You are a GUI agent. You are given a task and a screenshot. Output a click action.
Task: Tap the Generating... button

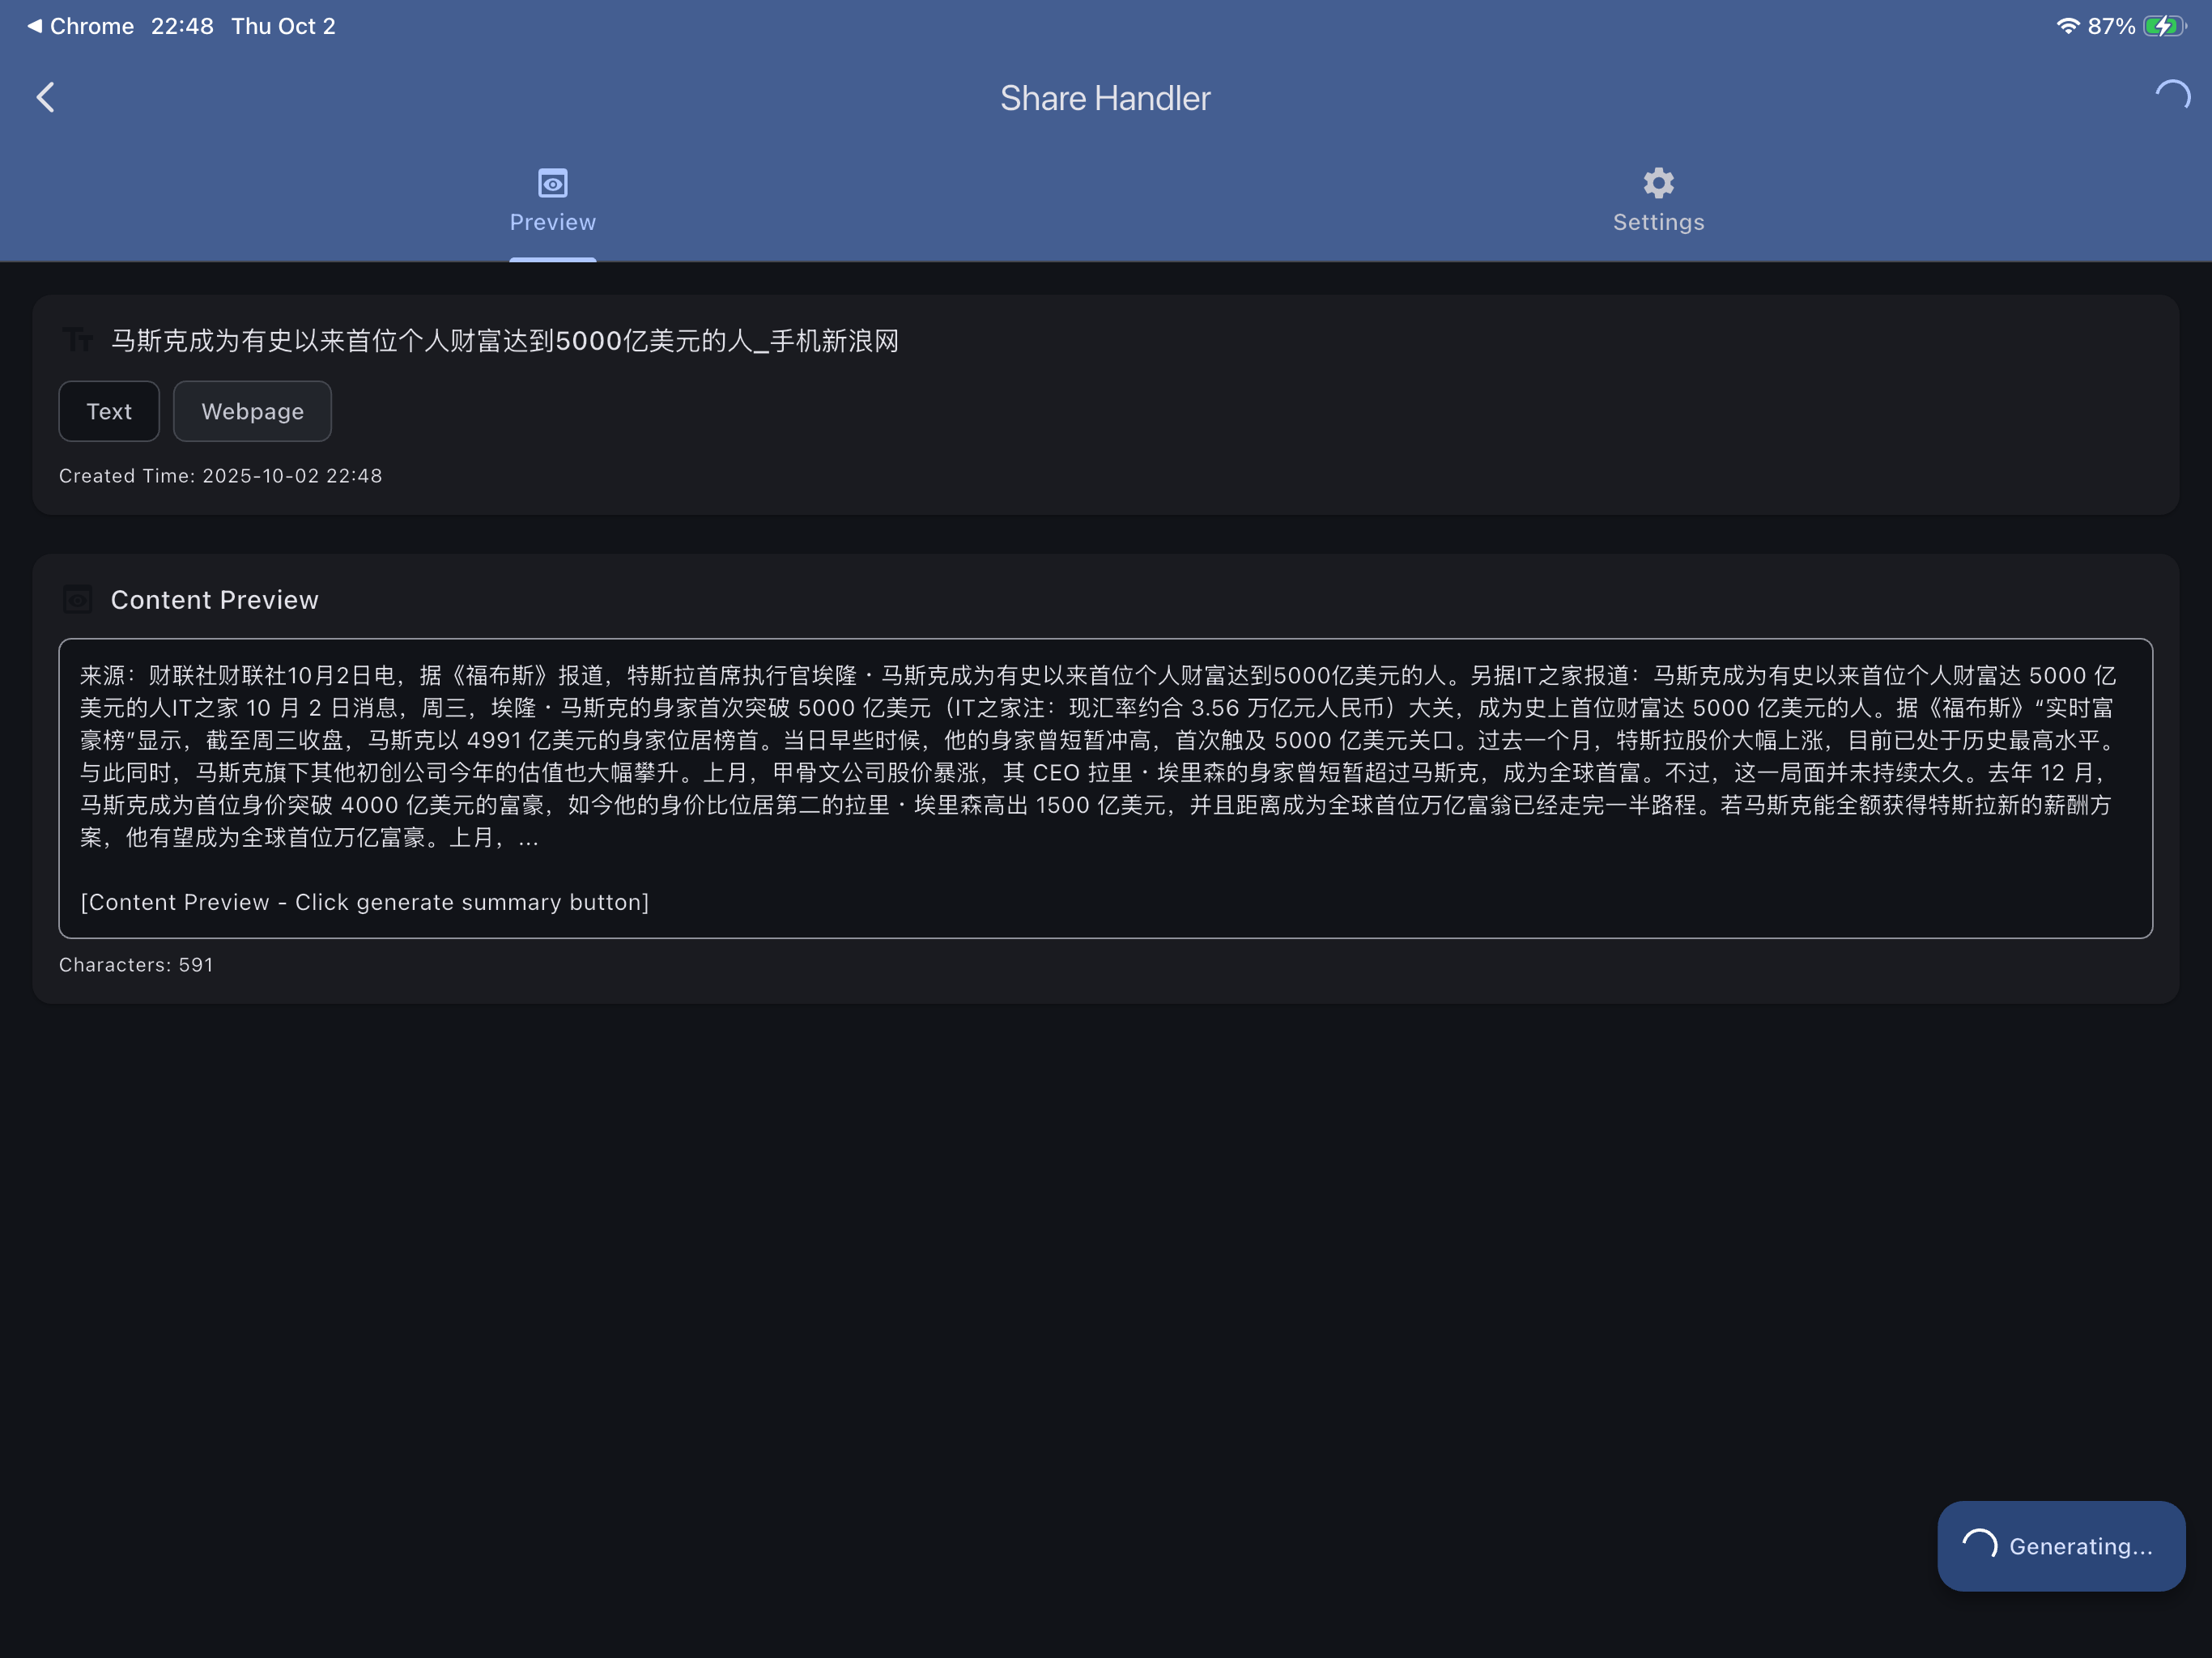coord(2061,1545)
